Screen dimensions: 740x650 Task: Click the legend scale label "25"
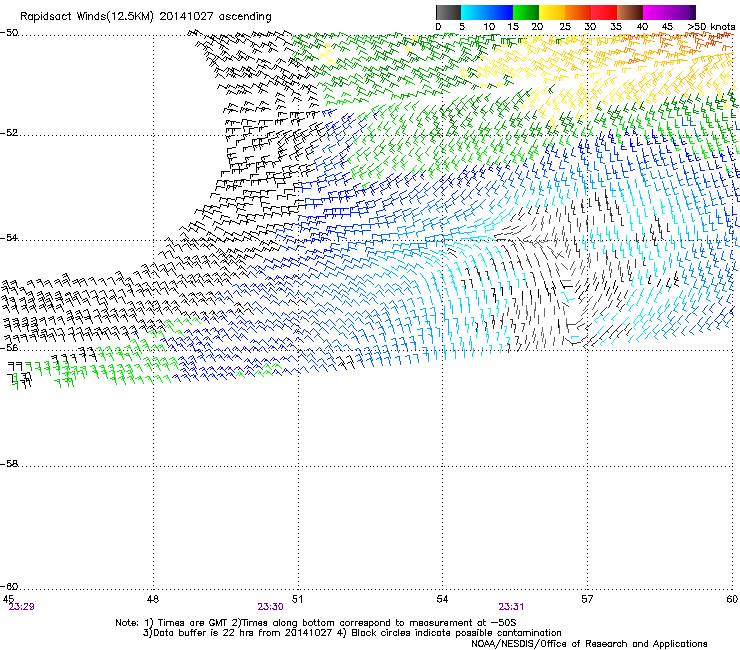pyautogui.click(x=565, y=27)
